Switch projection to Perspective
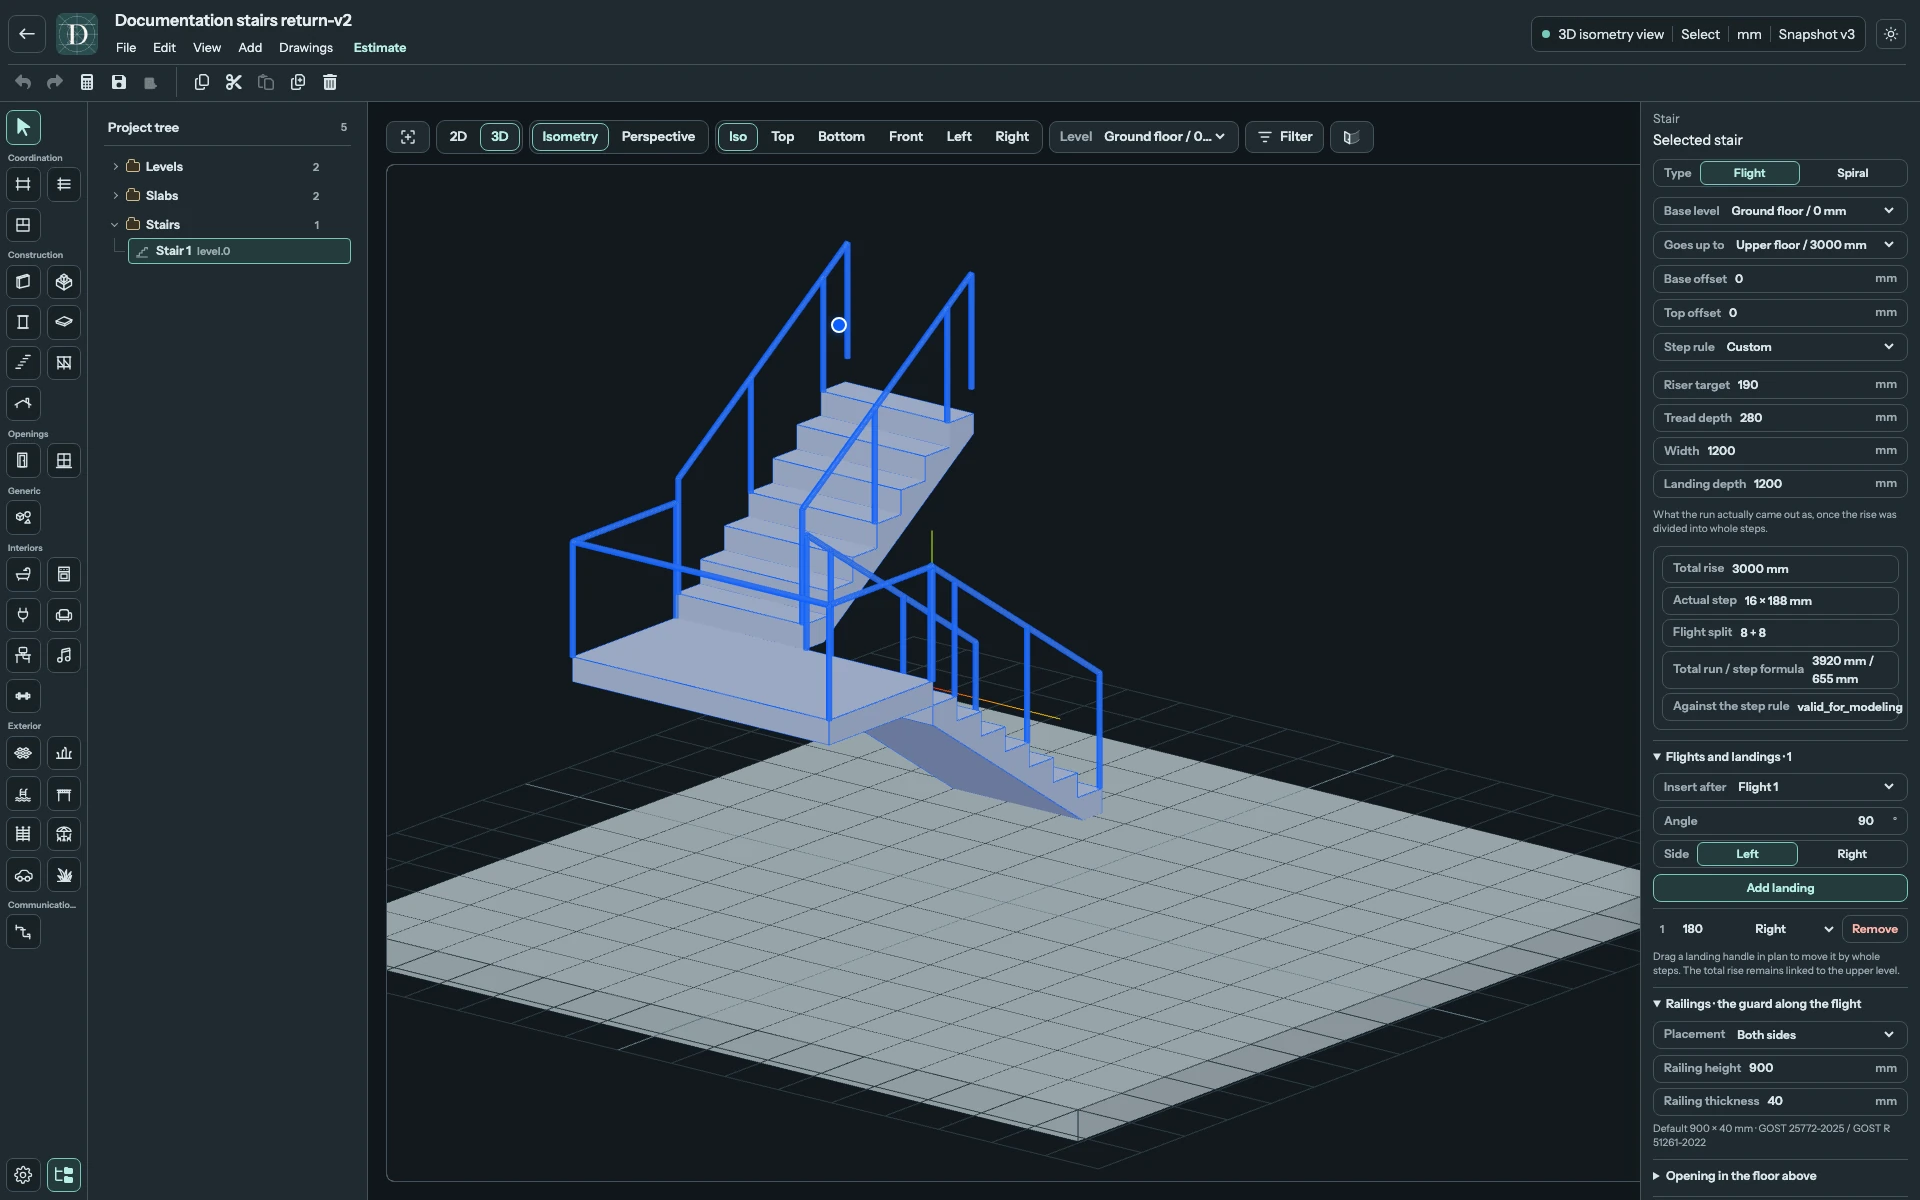This screenshot has height=1200, width=1920. click(x=658, y=137)
